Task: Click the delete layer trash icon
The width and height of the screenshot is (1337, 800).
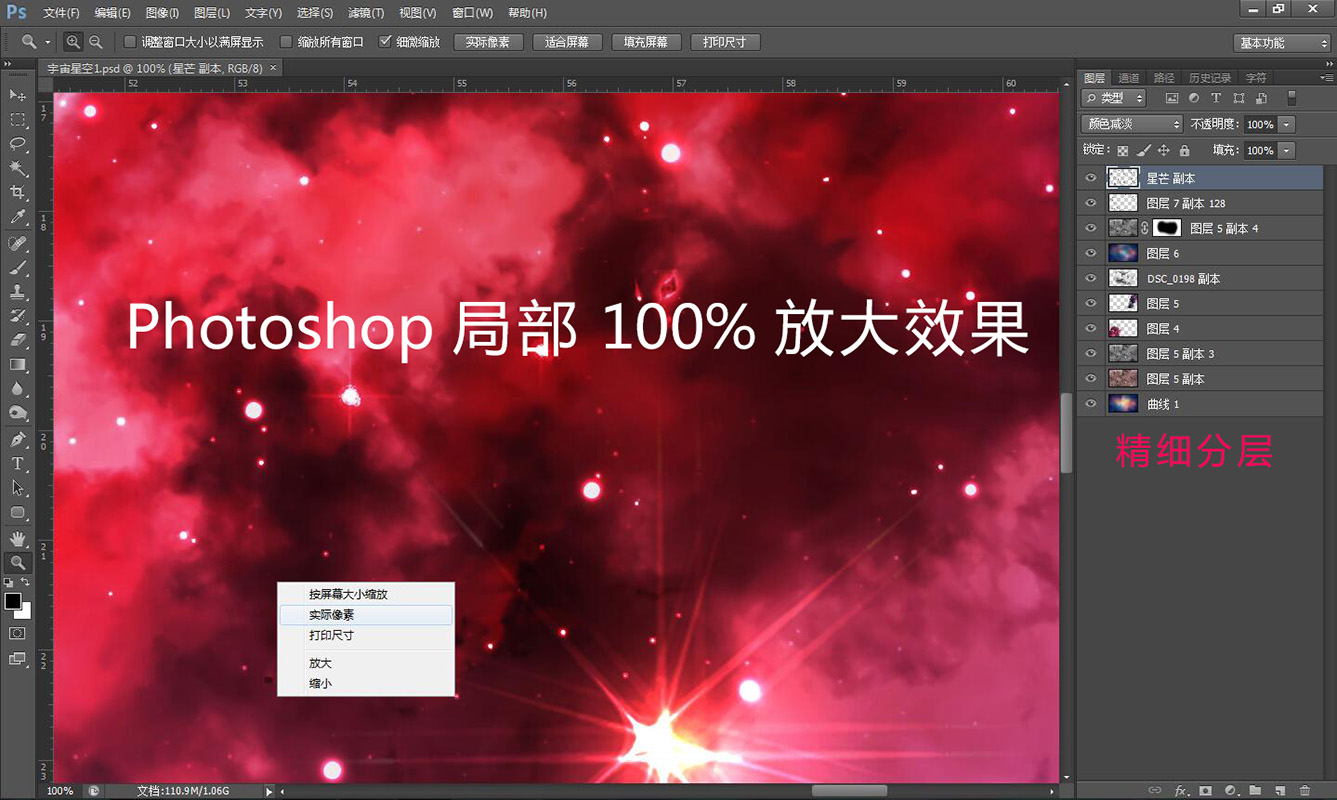Action: pyautogui.click(x=1305, y=791)
